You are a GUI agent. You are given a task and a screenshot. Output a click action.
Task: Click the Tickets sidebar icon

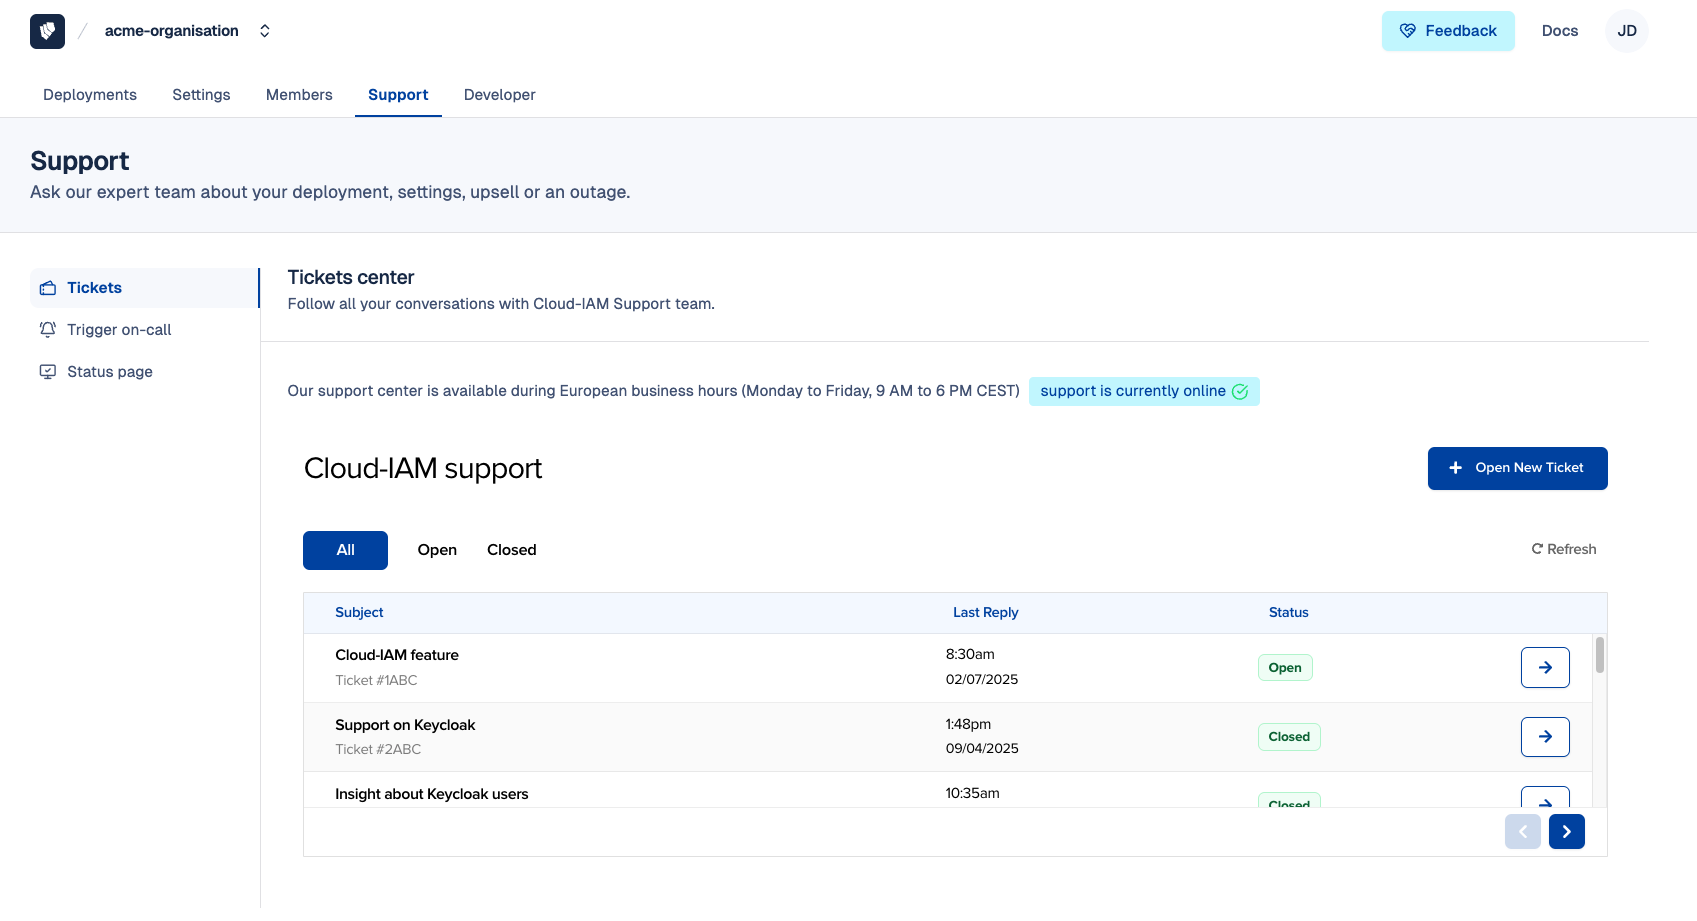coord(48,288)
